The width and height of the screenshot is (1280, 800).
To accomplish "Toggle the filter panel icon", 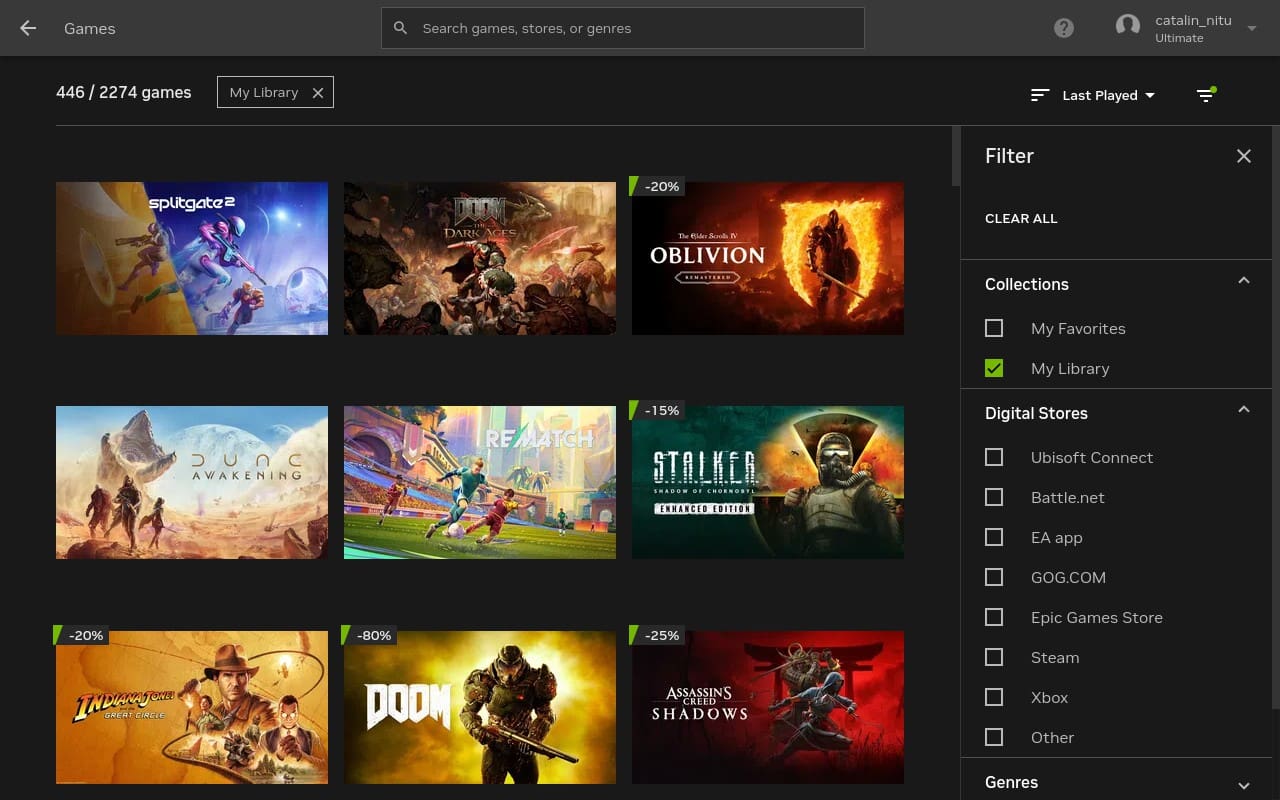I will coord(1206,95).
